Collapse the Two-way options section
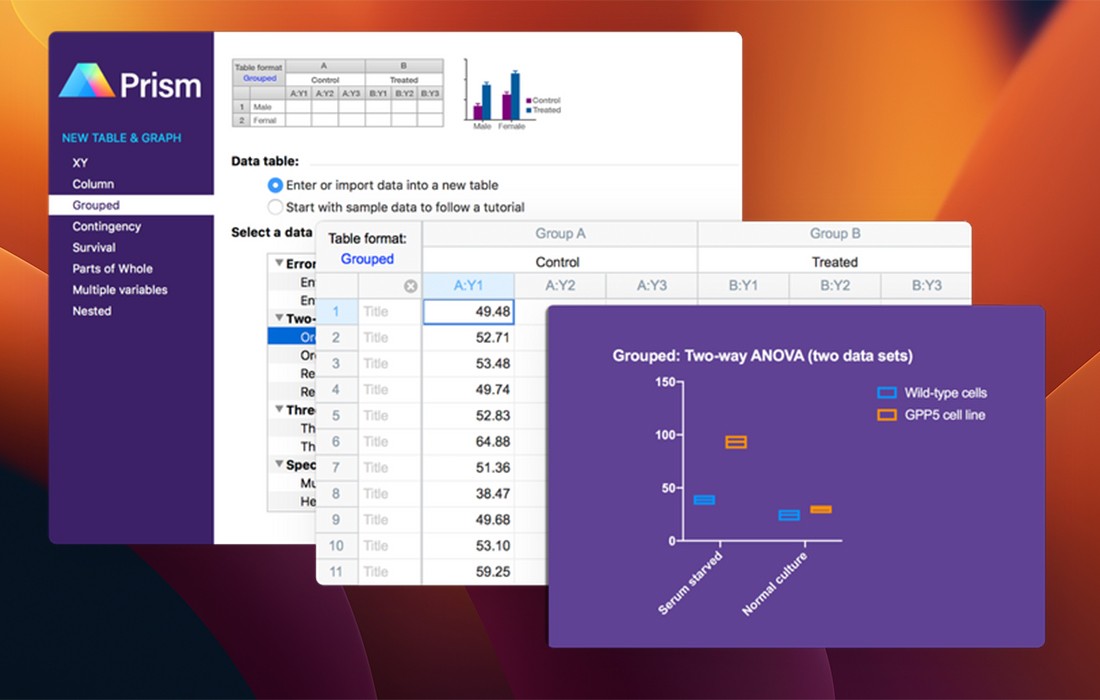The image size is (1100, 700). pos(279,316)
